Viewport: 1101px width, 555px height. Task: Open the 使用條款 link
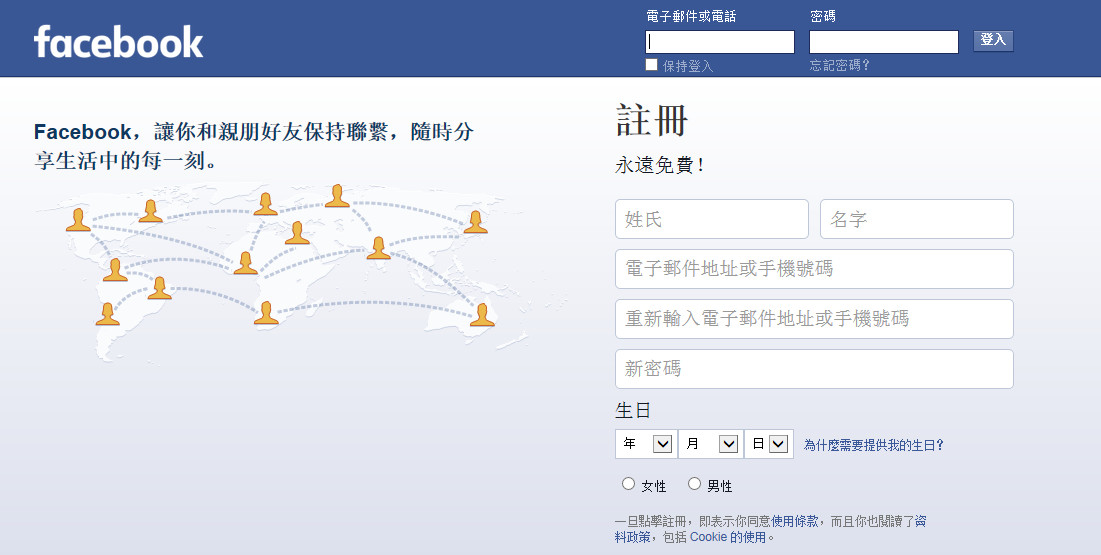tap(795, 521)
